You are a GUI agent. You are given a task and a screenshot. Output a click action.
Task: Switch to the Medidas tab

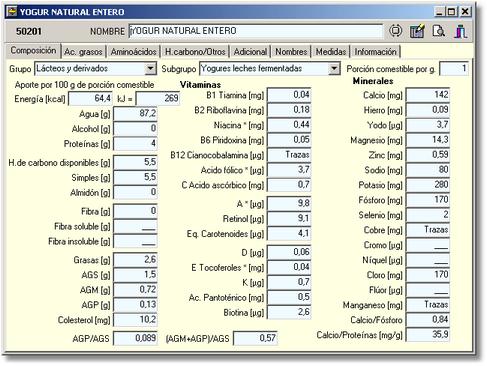(331, 52)
